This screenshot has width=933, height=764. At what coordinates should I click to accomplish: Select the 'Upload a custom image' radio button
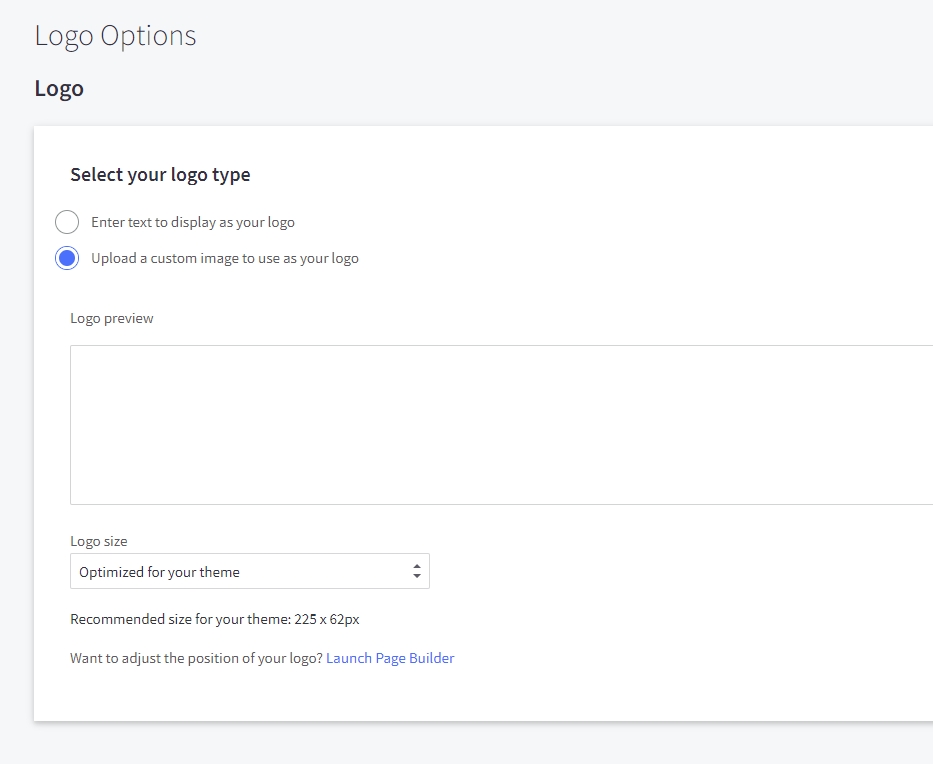click(x=67, y=258)
